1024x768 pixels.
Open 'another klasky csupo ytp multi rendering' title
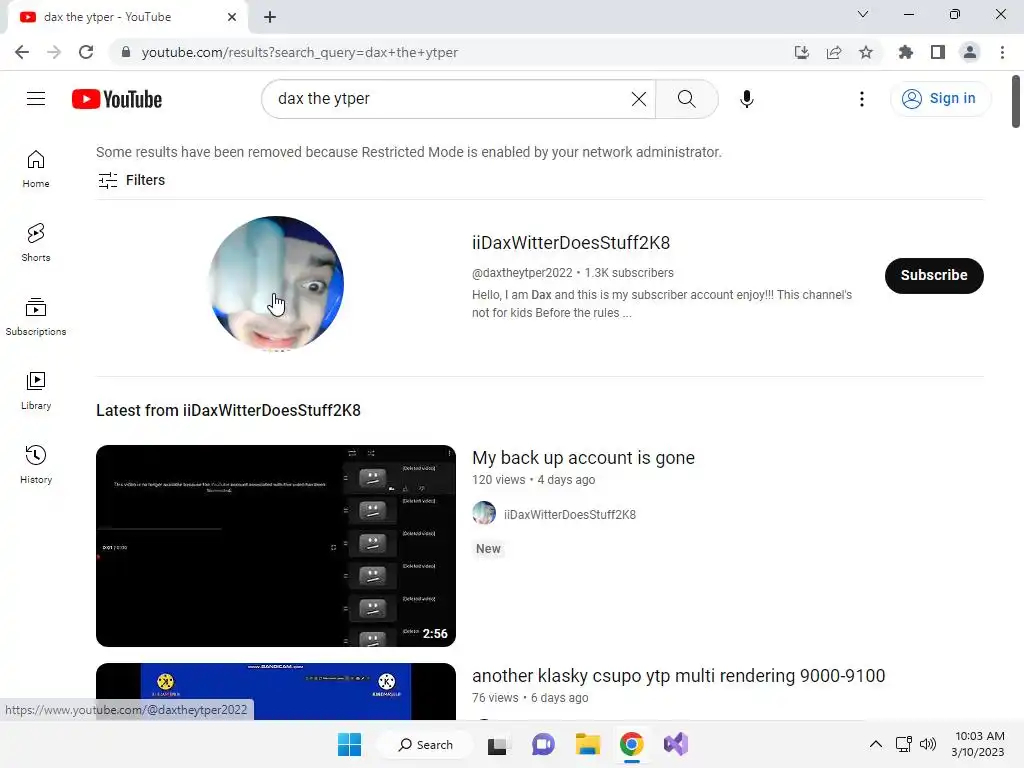click(679, 675)
